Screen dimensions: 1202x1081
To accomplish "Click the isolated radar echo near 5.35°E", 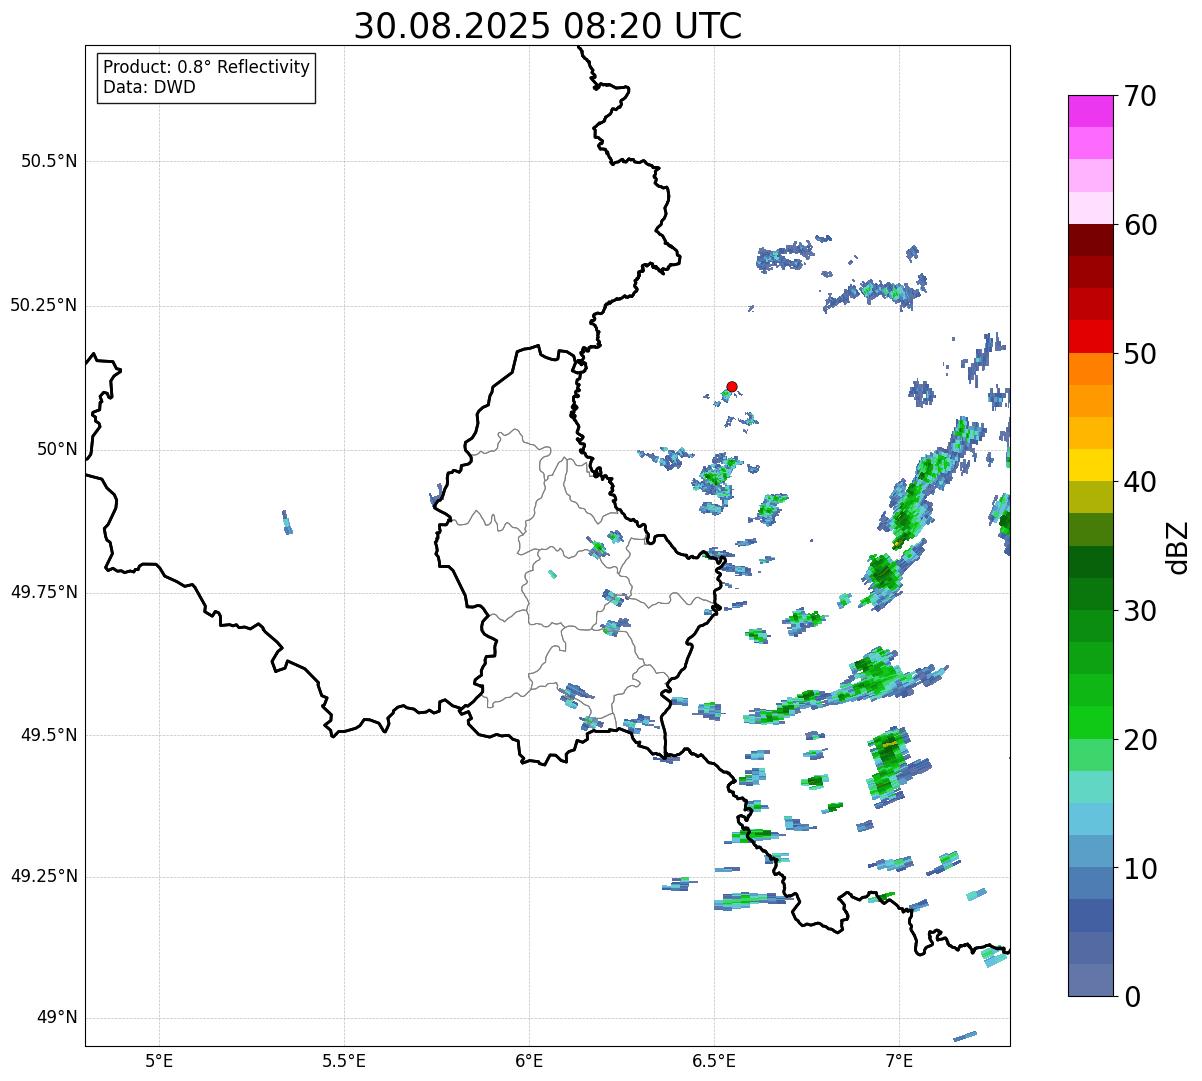I will [x=287, y=522].
